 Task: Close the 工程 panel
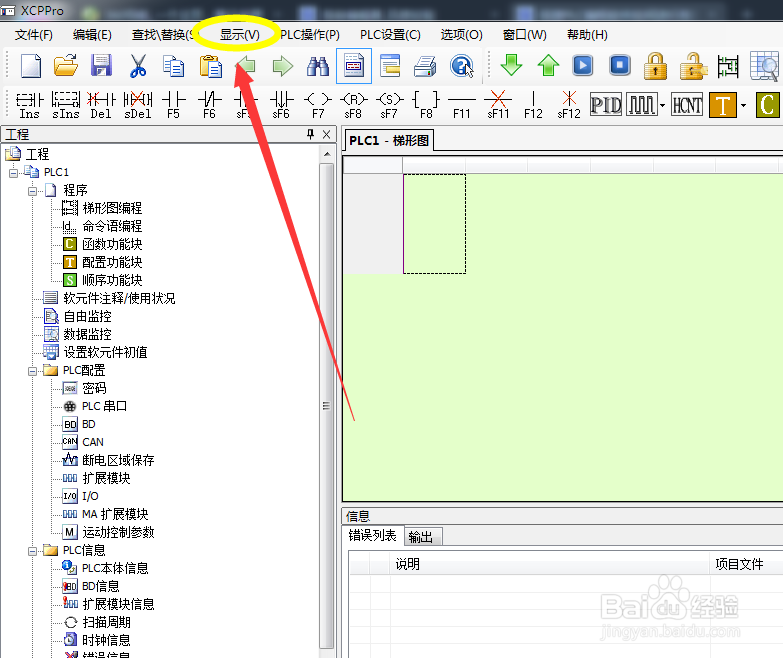tap(326, 134)
